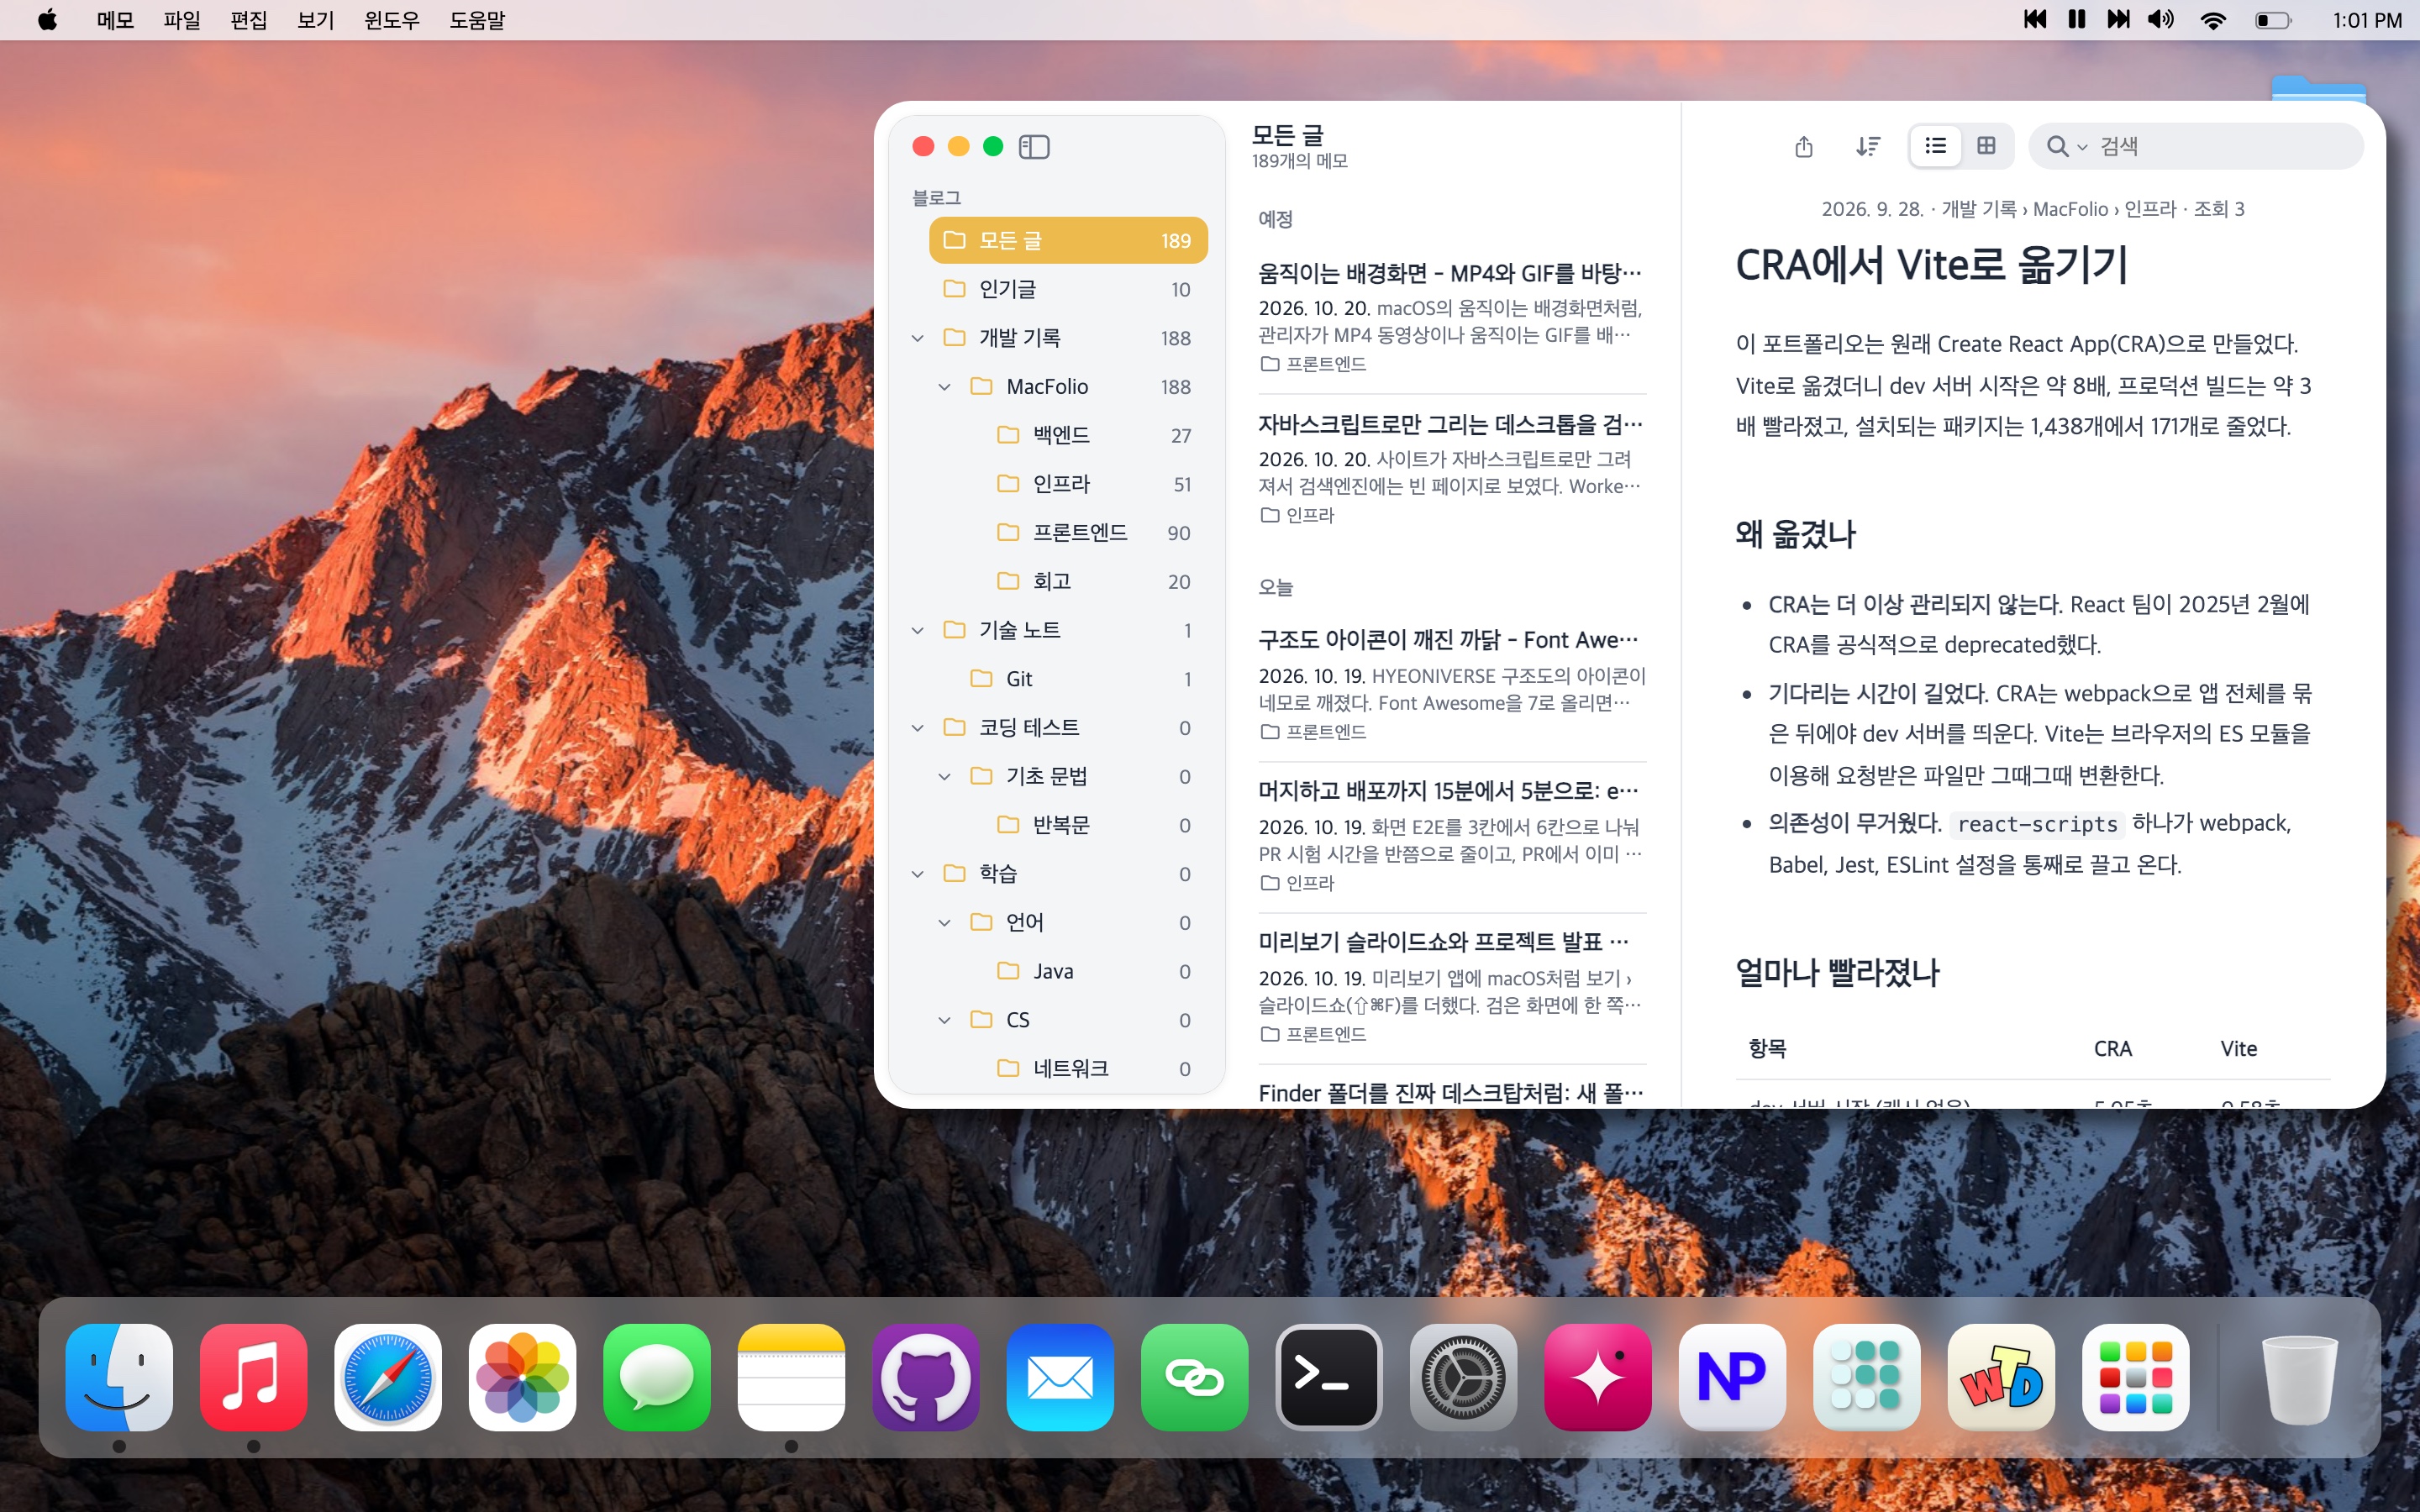Click the previous track control
Screen dimensions: 2420x1512
(2034, 20)
